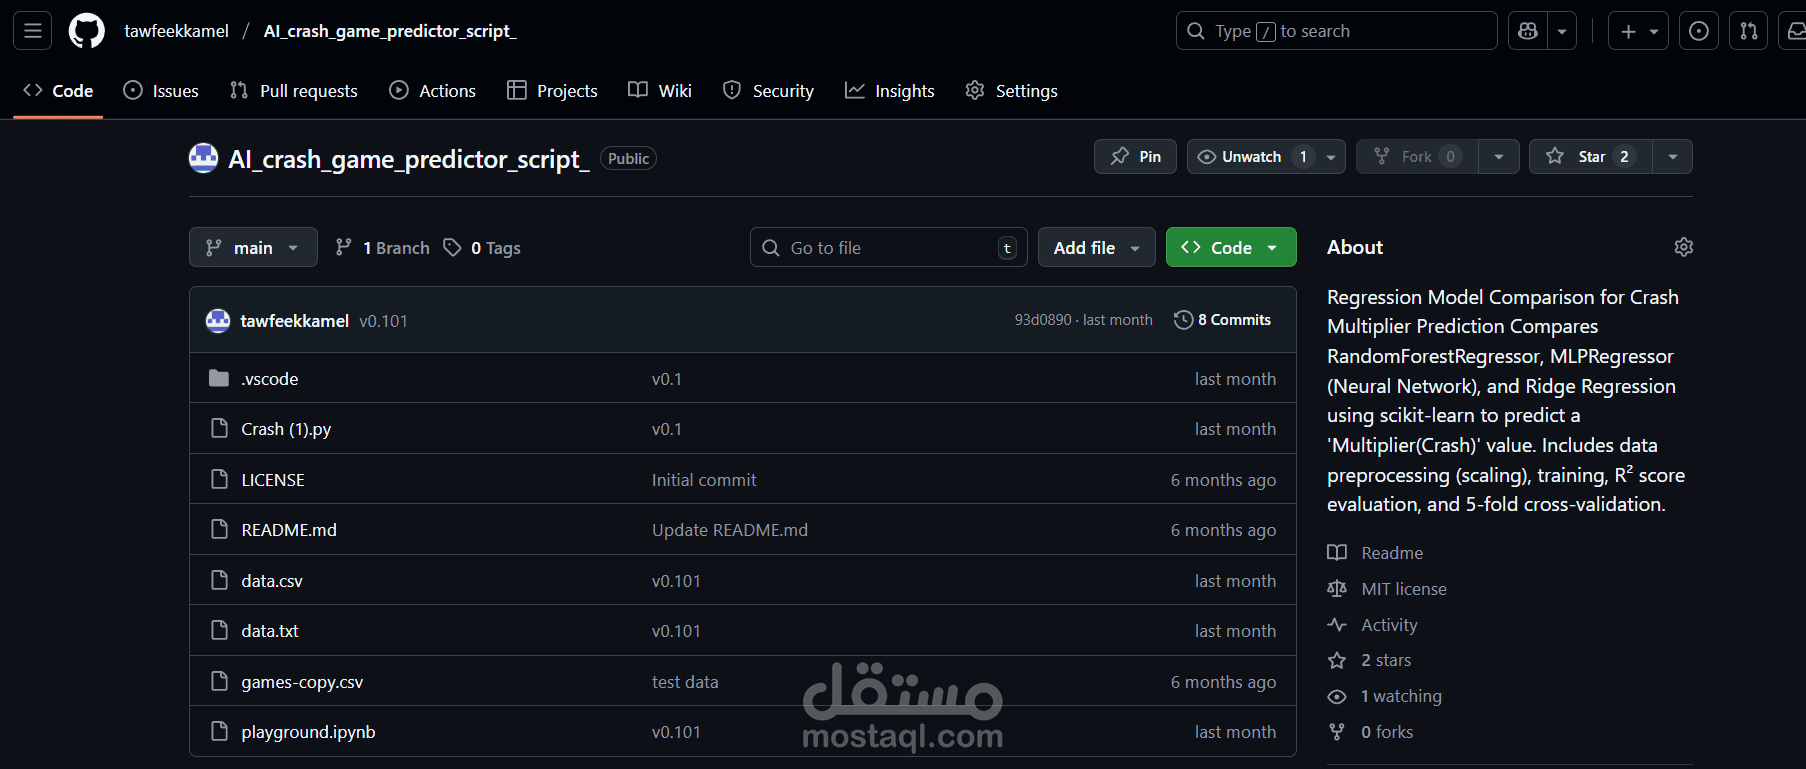The height and width of the screenshot is (769, 1806).
Task: Open the .vscode folder
Action: 270,379
